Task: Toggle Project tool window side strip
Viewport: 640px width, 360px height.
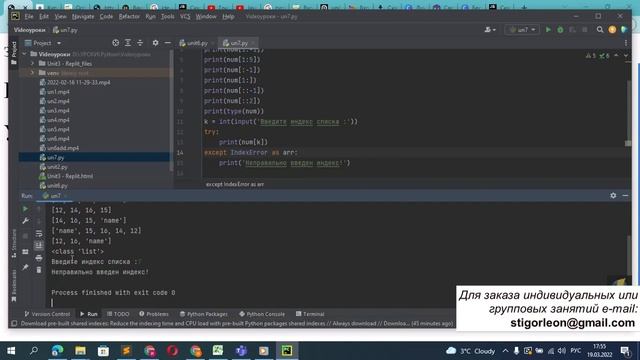Action: click(13, 53)
